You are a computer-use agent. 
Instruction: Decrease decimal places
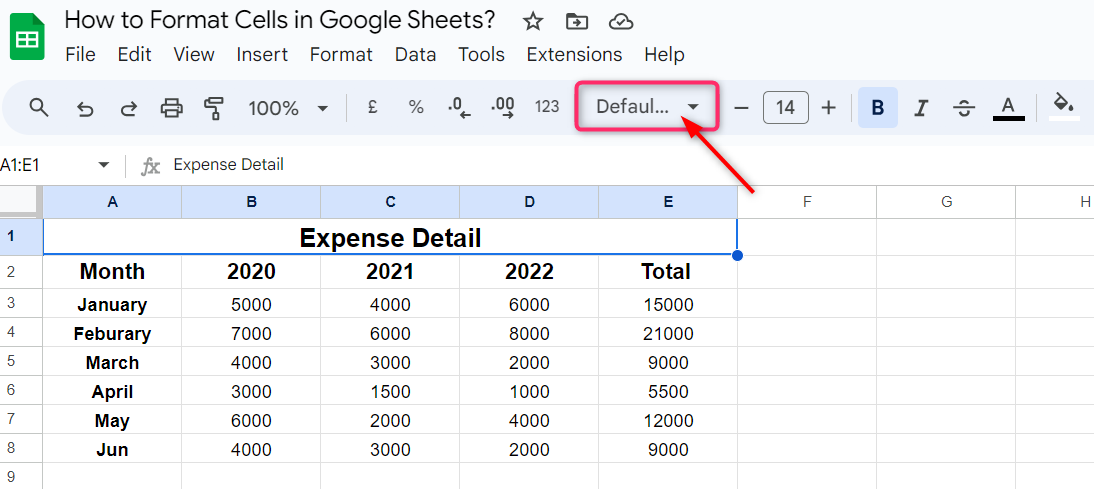pyautogui.click(x=459, y=107)
